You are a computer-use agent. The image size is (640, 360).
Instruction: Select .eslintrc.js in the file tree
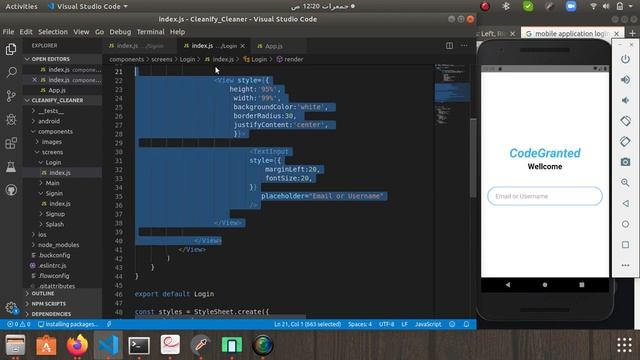click(52, 265)
